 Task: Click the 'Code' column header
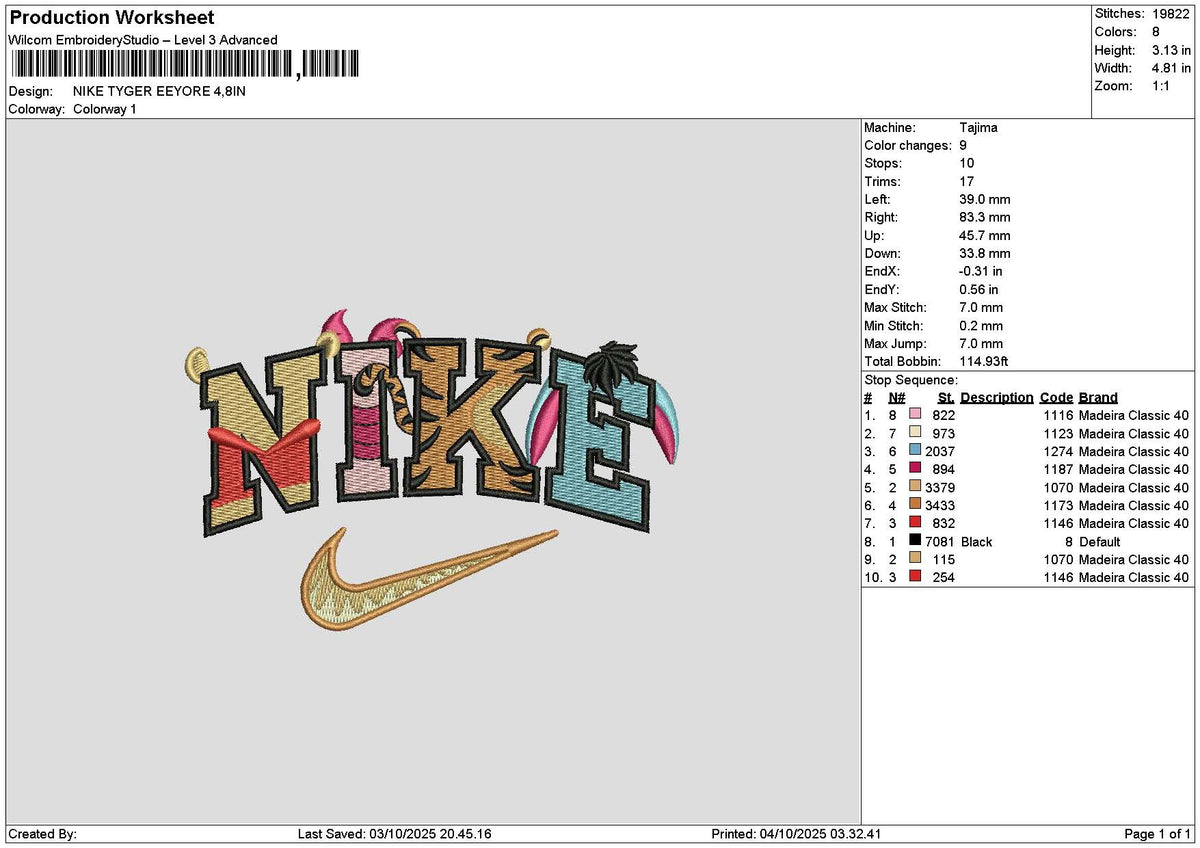1056,397
